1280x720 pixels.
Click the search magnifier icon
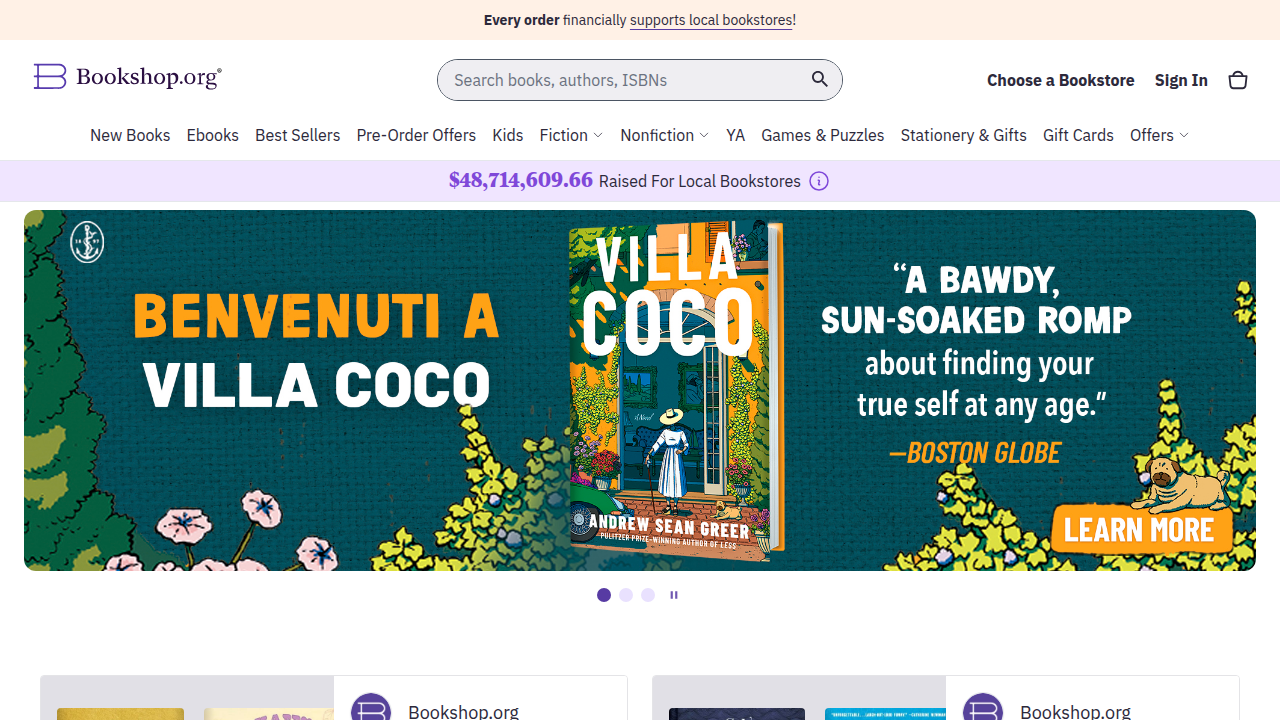tap(820, 80)
